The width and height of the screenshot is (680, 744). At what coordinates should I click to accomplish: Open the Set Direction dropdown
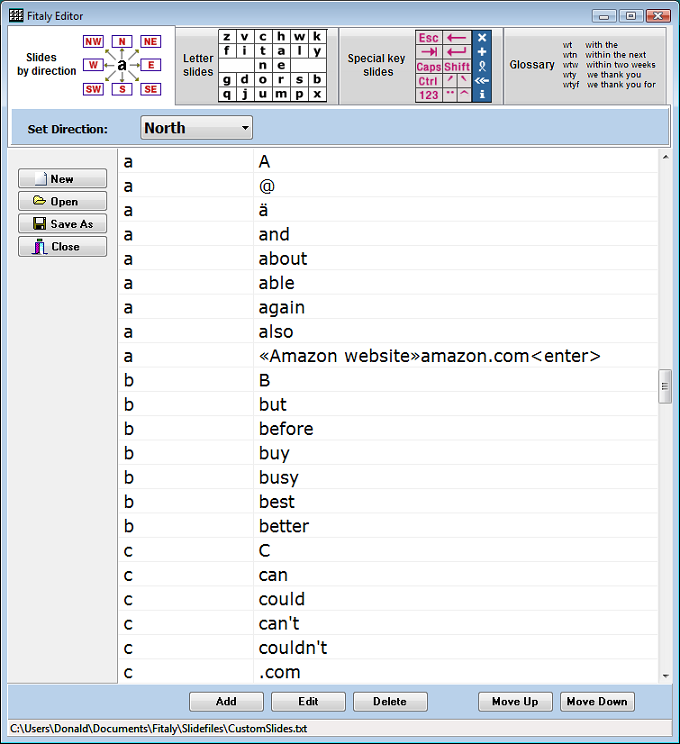(x=196, y=128)
